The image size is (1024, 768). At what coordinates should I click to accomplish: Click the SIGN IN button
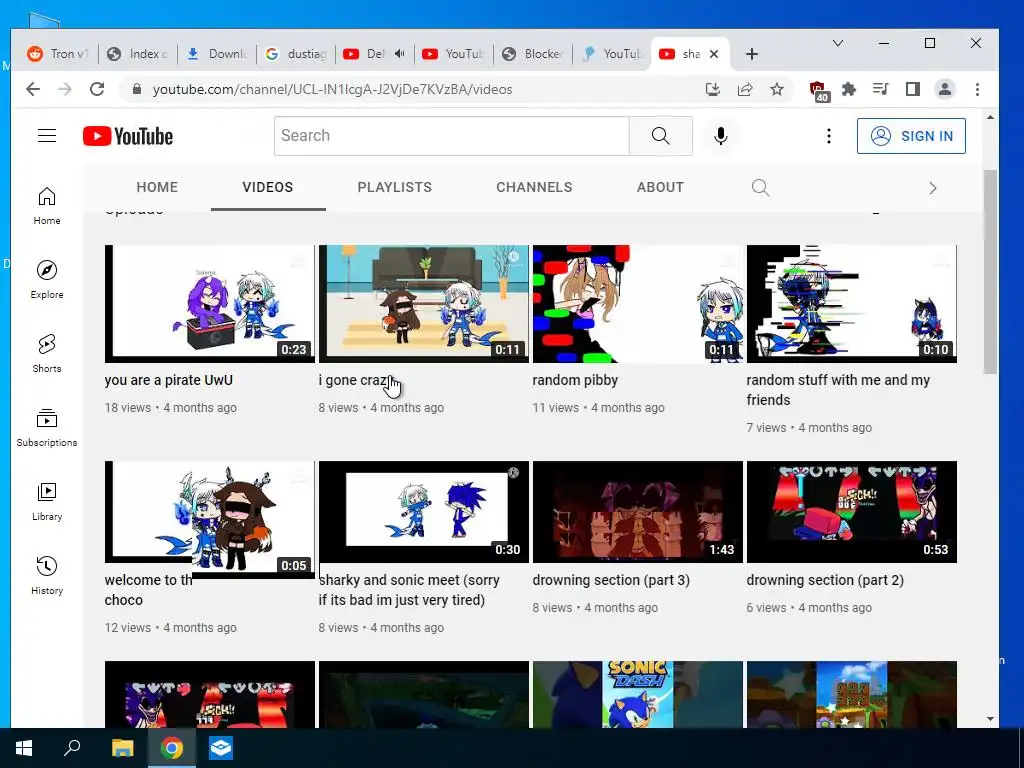point(911,136)
